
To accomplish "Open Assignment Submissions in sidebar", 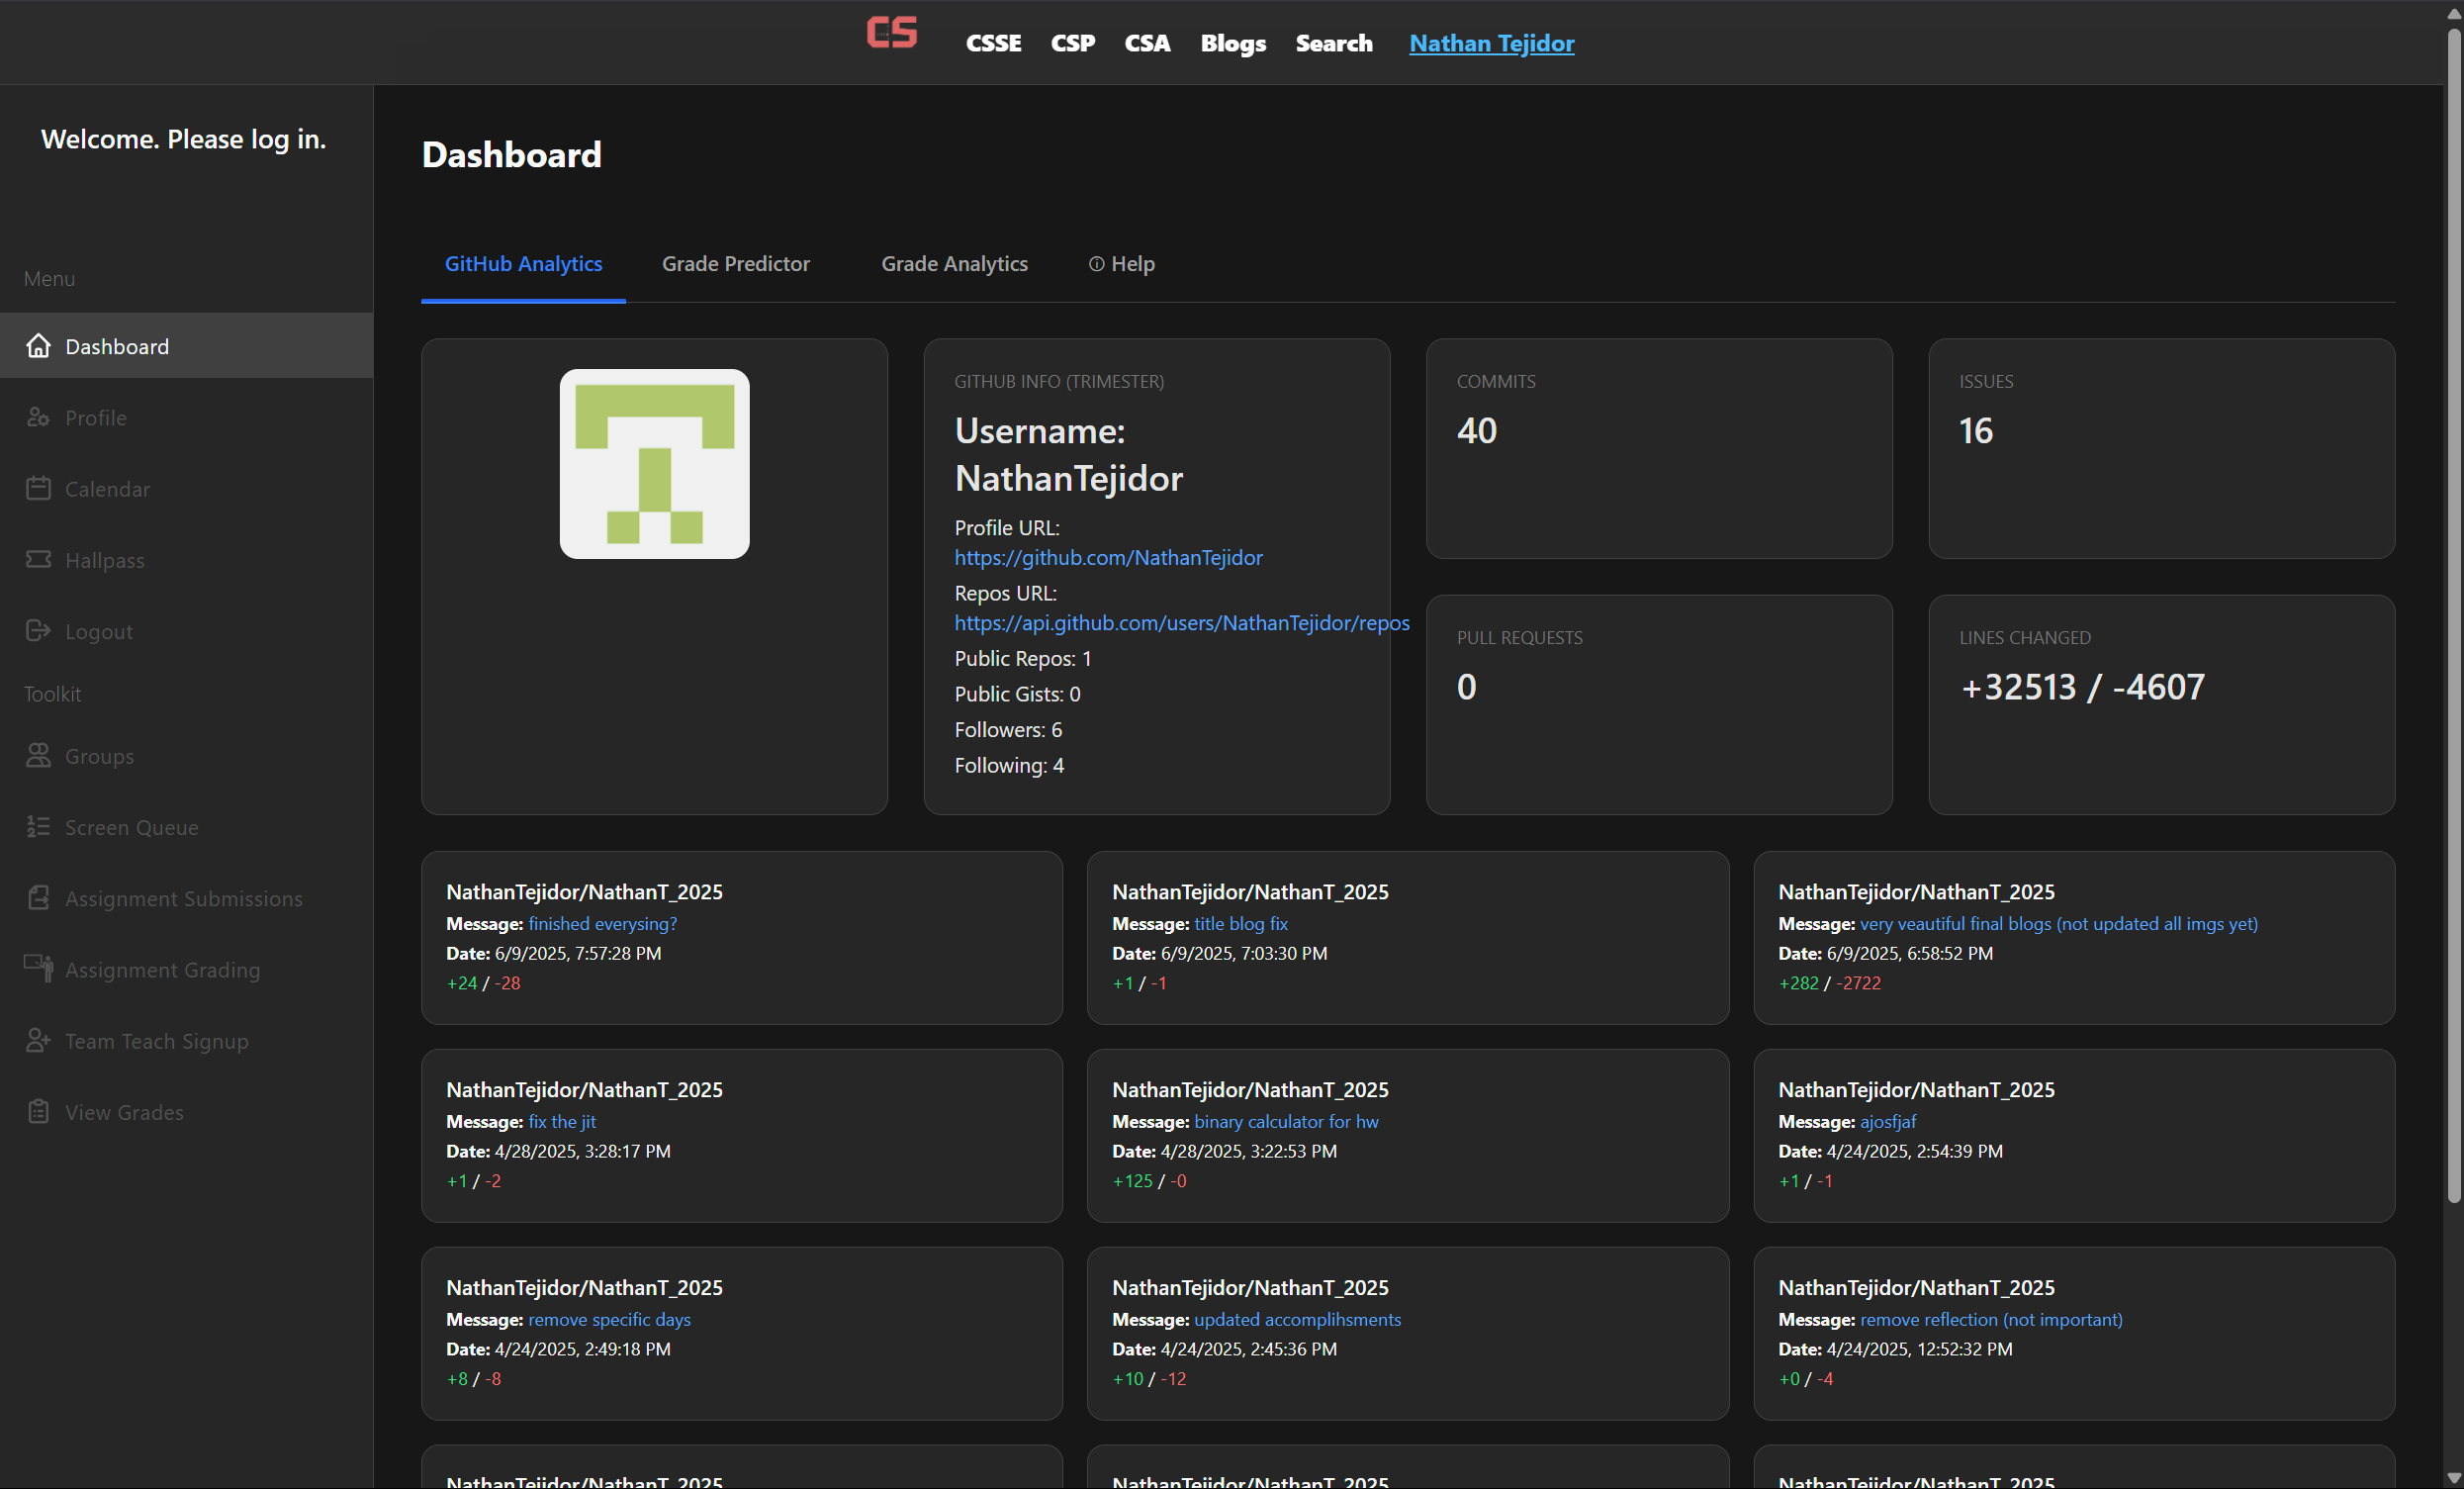I will (186, 898).
